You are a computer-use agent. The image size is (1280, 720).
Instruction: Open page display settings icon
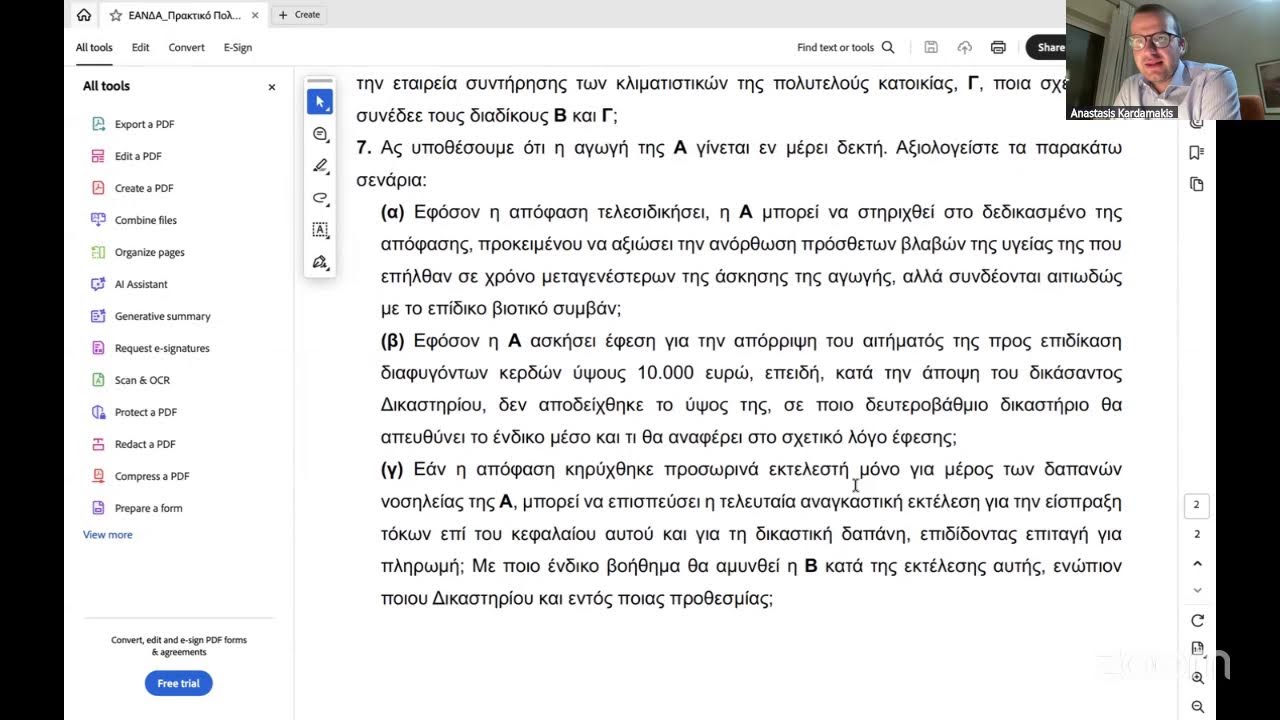pyautogui.click(x=1197, y=649)
